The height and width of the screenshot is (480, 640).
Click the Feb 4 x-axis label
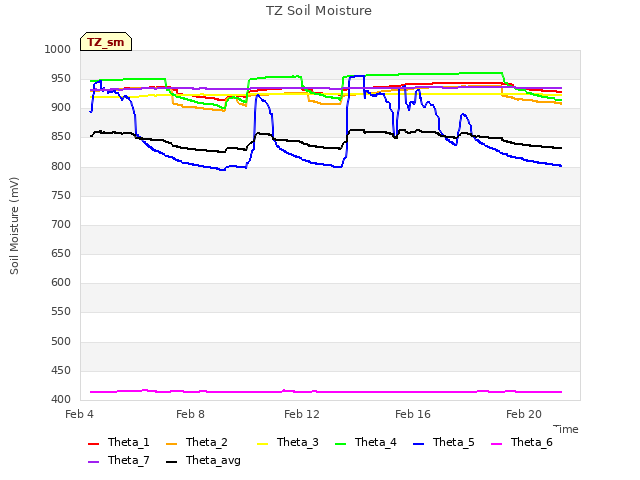pyautogui.click(x=80, y=414)
